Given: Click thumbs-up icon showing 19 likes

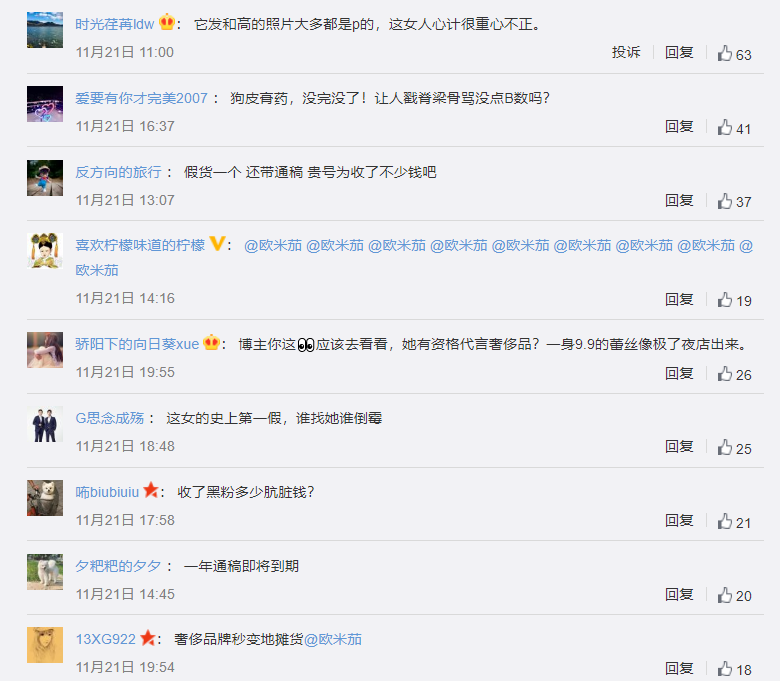Looking at the screenshot, I should (x=725, y=300).
